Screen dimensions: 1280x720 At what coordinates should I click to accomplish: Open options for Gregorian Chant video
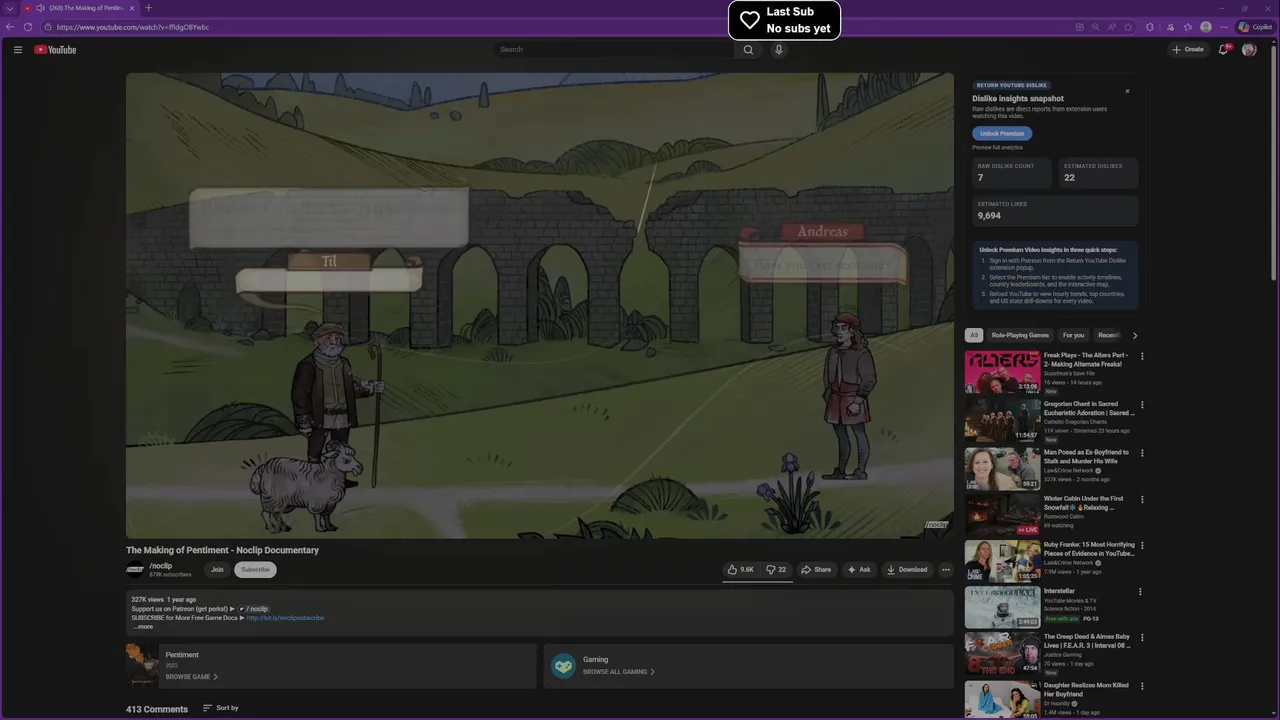click(1142, 405)
